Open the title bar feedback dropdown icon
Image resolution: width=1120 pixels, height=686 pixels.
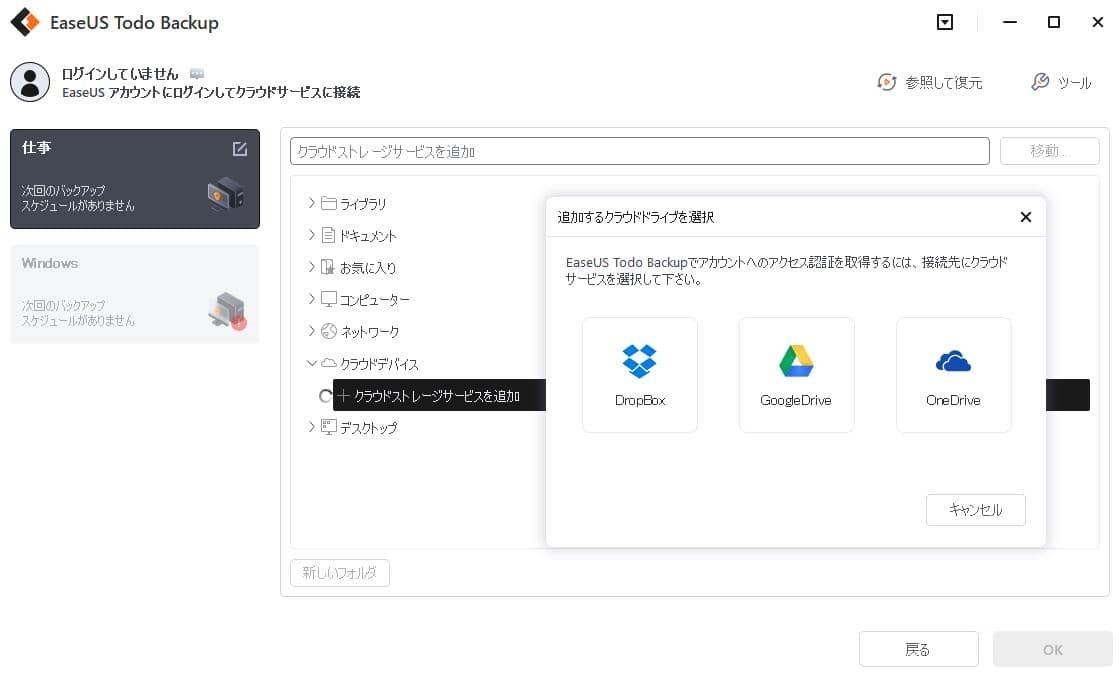(944, 21)
